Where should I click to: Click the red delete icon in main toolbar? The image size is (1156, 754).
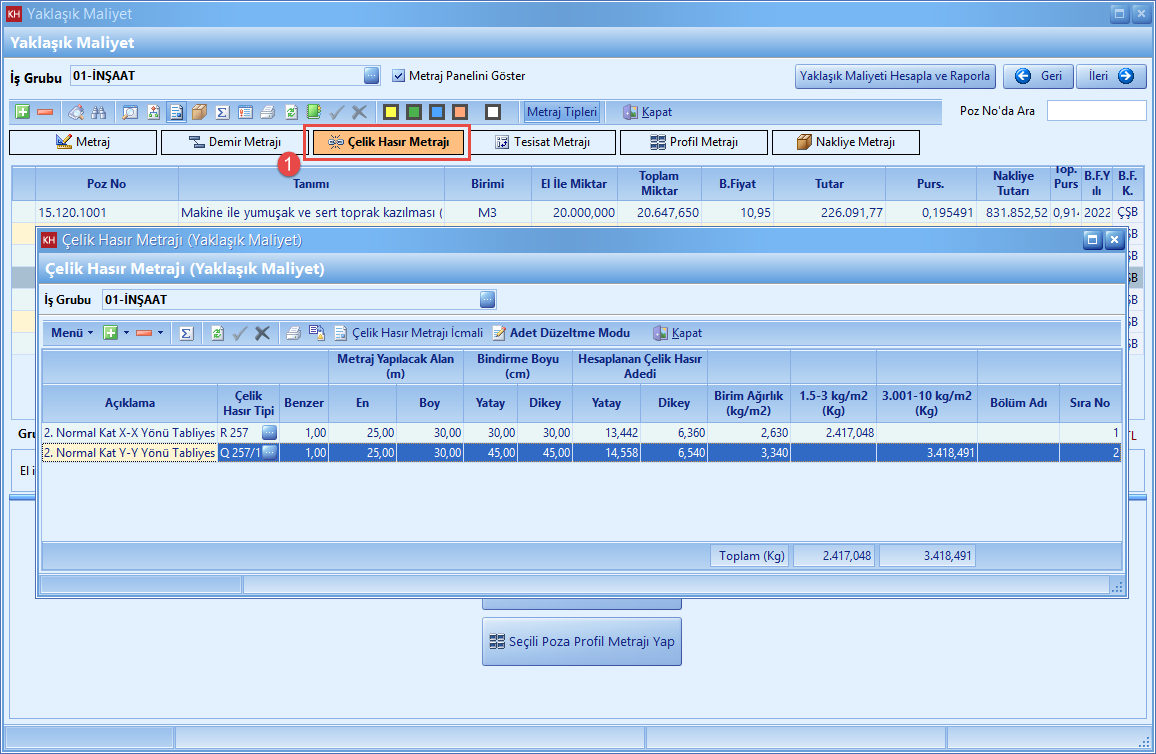45,112
